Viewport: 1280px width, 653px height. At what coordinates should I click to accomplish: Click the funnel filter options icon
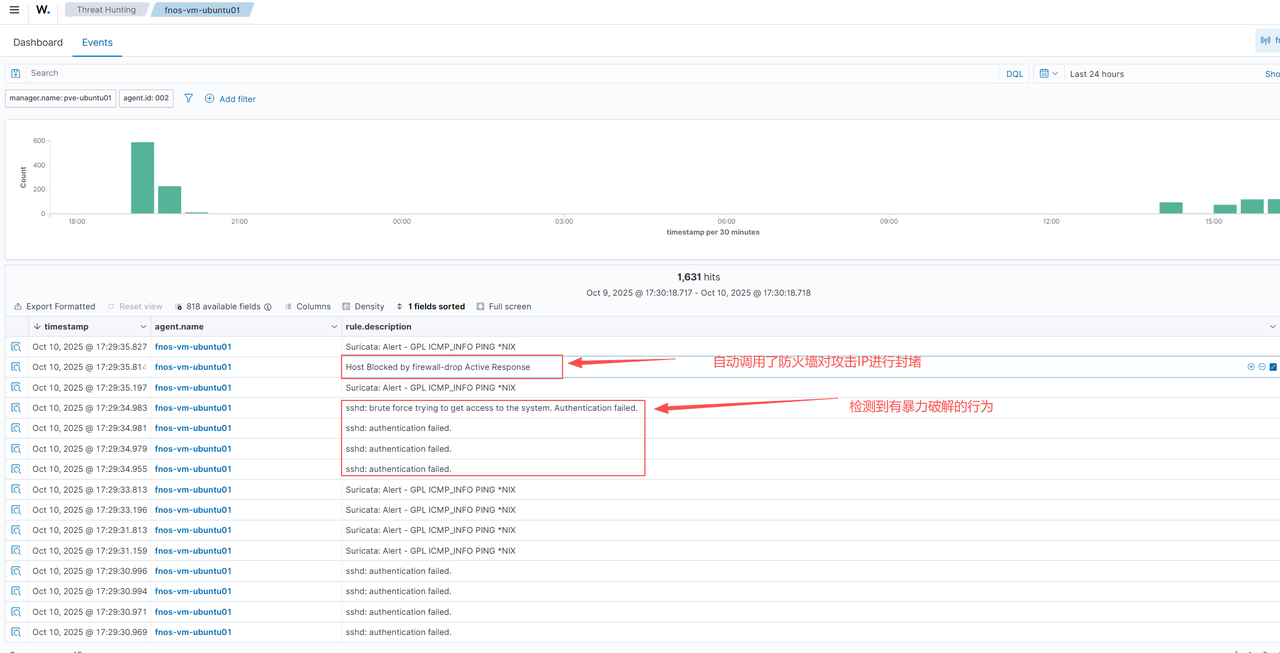point(188,98)
